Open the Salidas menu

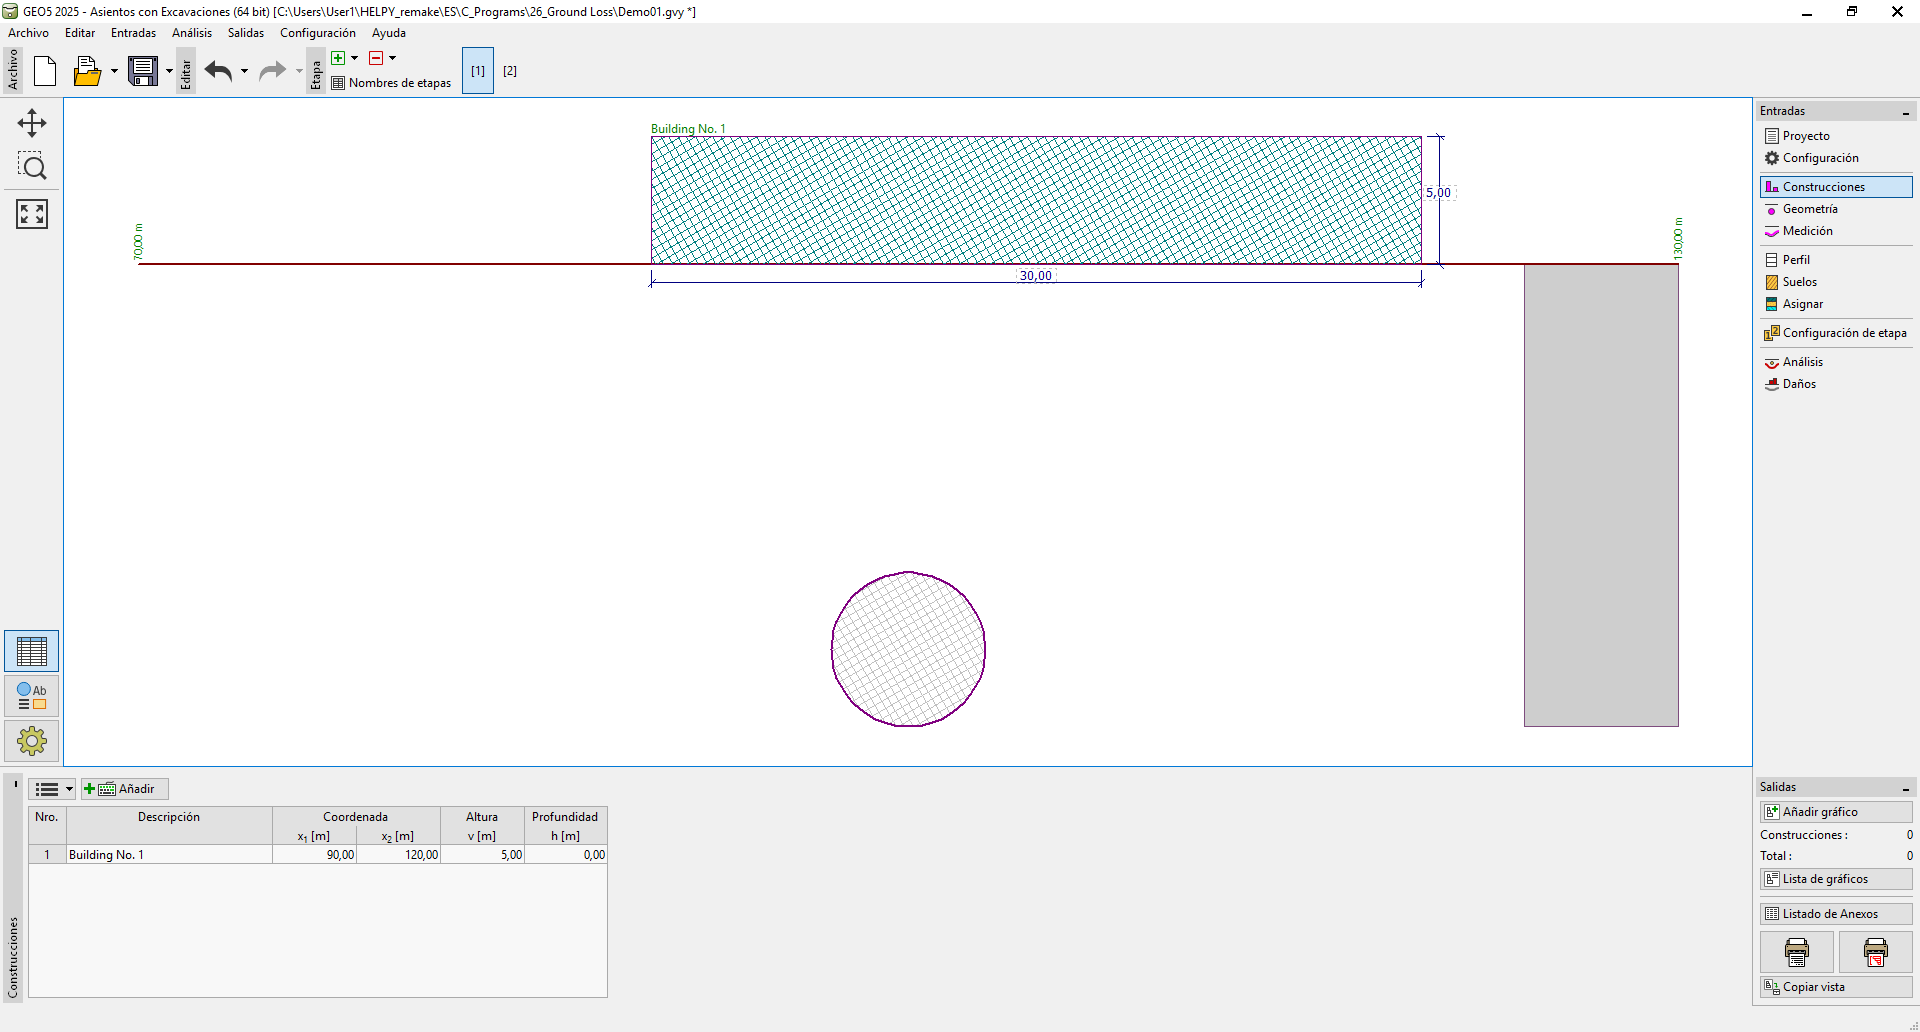tap(245, 33)
